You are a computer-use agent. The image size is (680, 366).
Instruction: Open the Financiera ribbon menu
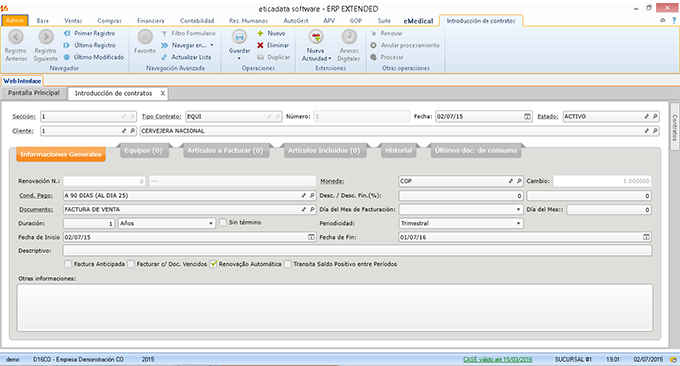(150, 21)
